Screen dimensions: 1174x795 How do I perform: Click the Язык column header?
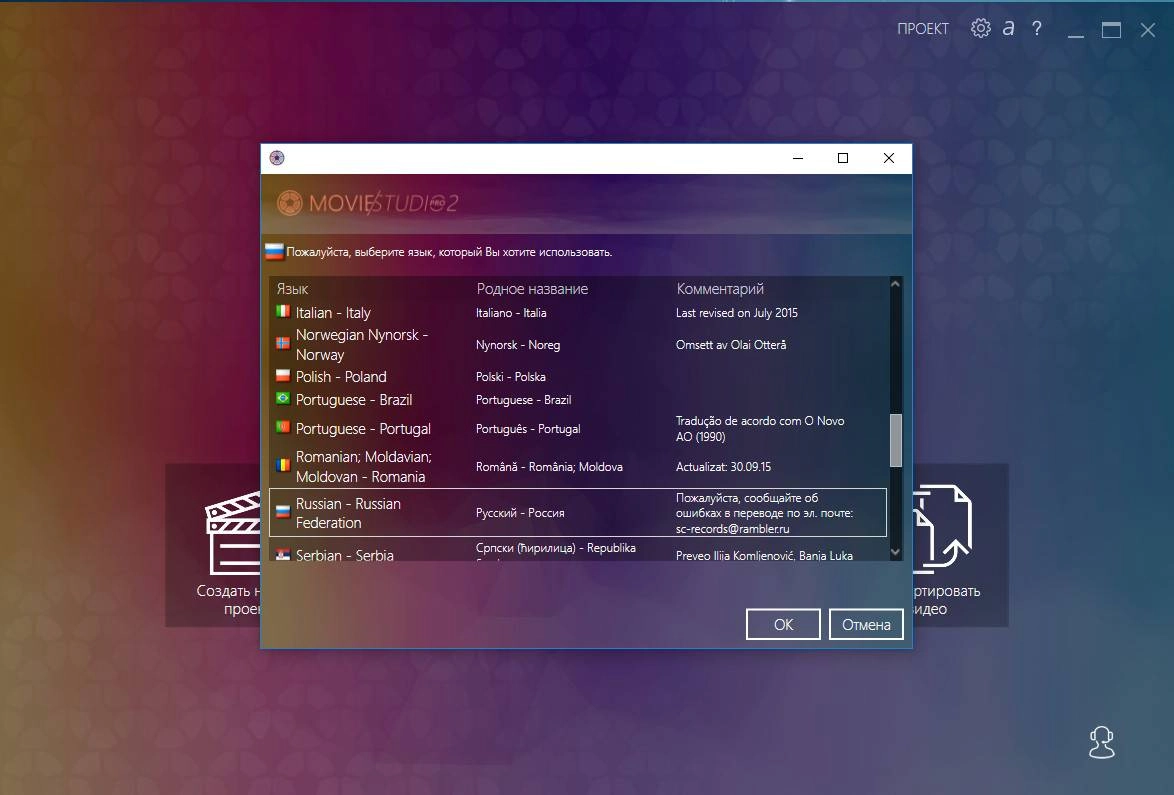(293, 289)
